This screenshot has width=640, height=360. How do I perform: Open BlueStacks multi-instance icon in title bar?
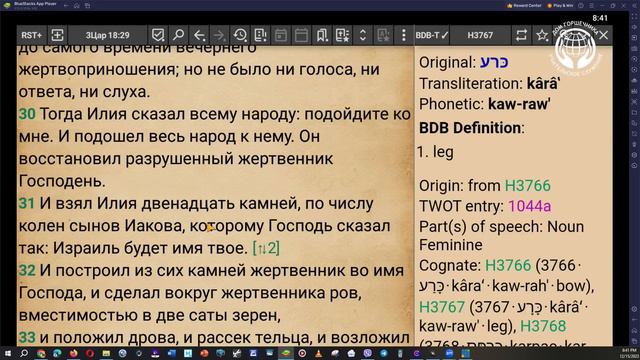(x=87, y=6)
